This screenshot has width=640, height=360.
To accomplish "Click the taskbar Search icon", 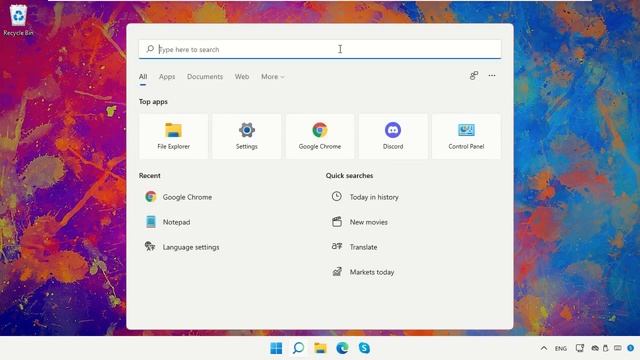I will click(x=298, y=348).
